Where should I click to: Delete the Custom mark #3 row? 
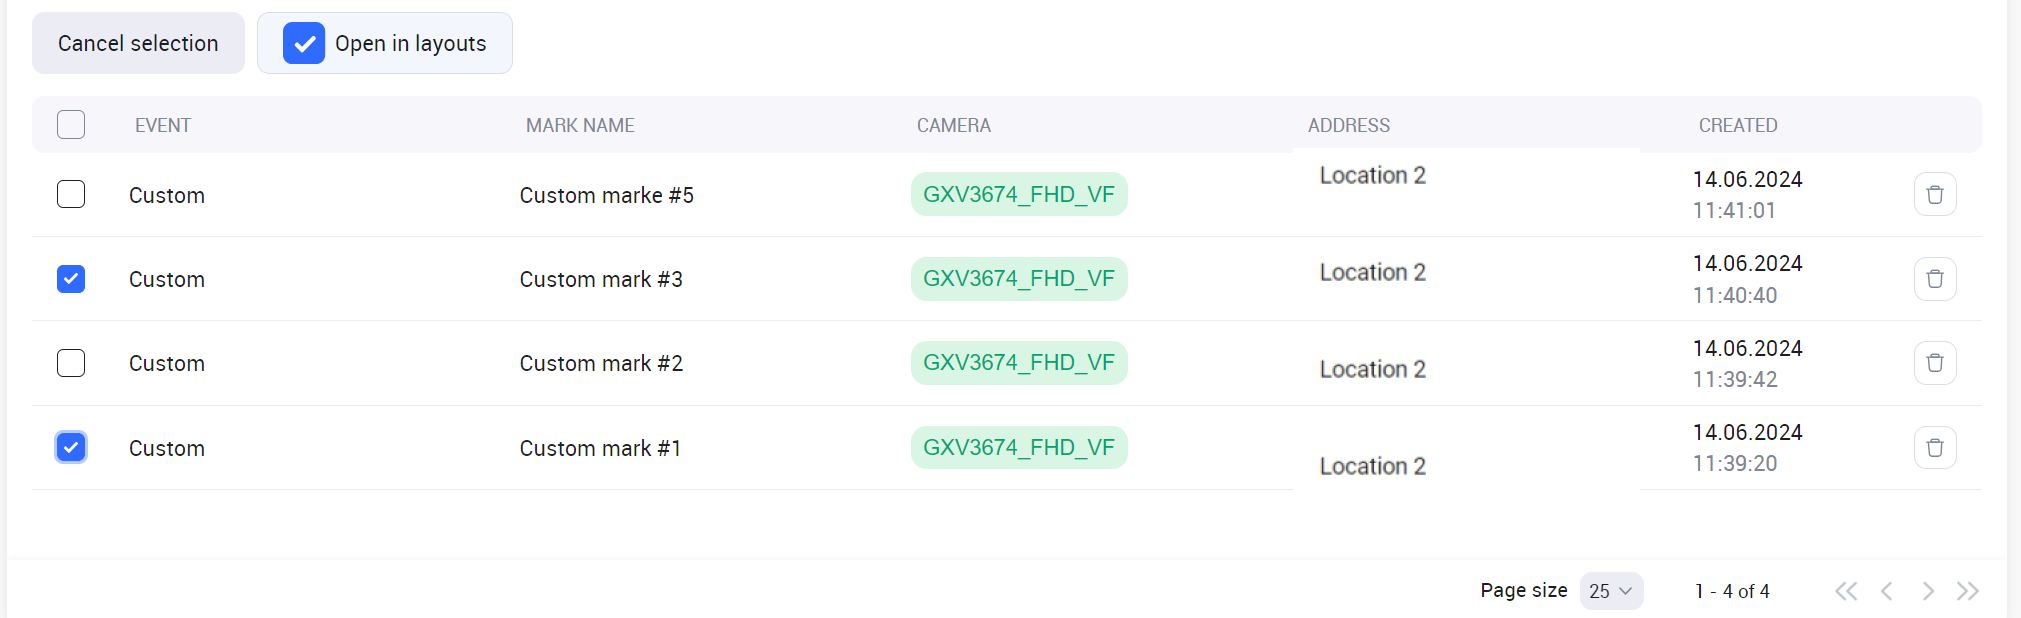pos(1934,279)
